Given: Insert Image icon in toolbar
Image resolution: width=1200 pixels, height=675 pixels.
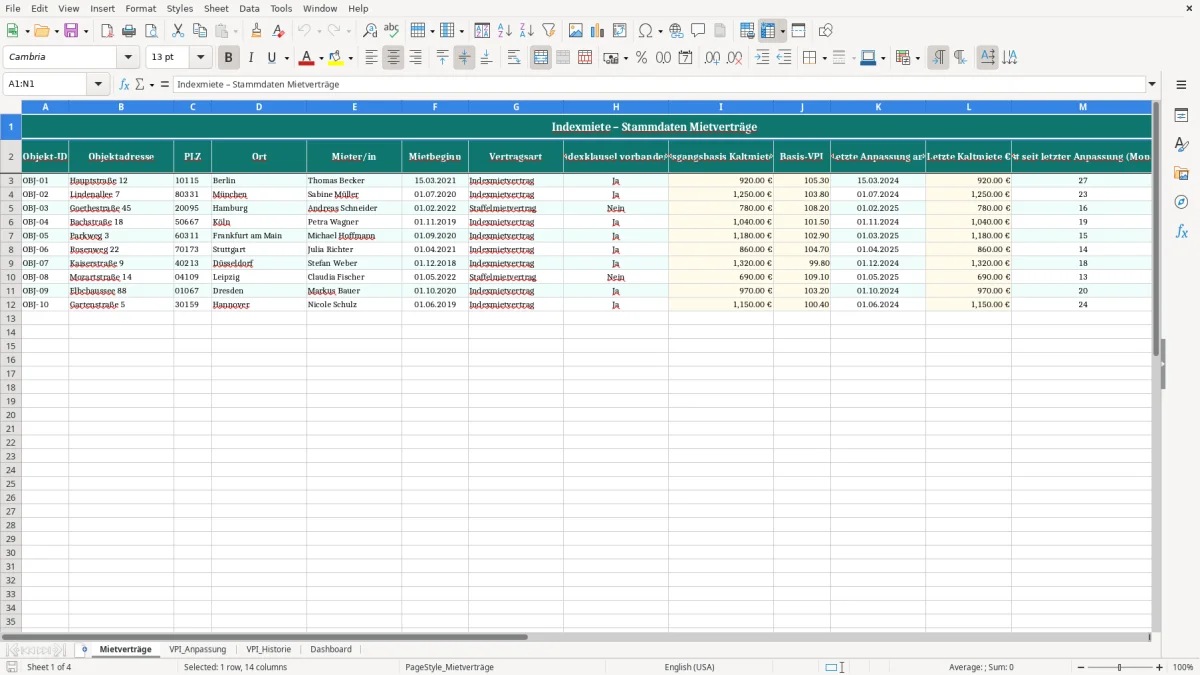Looking at the screenshot, I should pyautogui.click(x=575, y=31).
